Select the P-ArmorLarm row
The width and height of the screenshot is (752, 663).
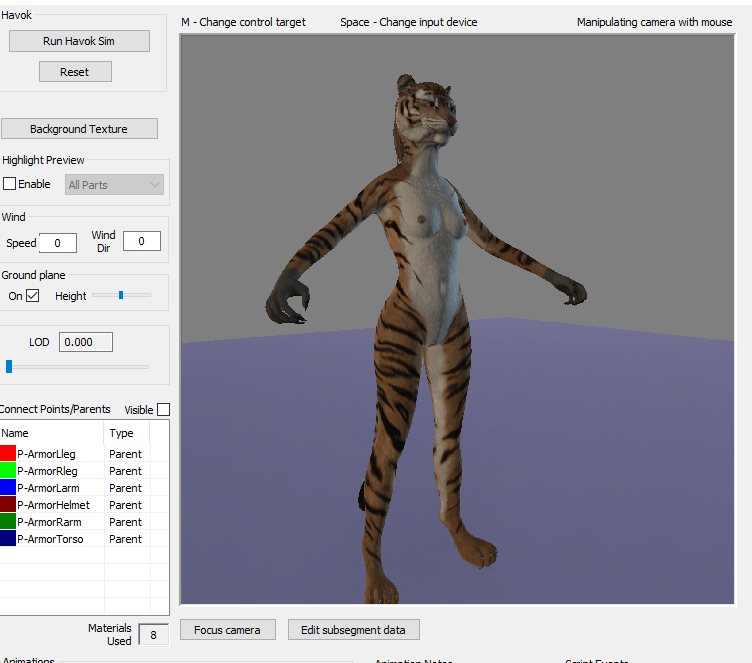coord(84,488)
